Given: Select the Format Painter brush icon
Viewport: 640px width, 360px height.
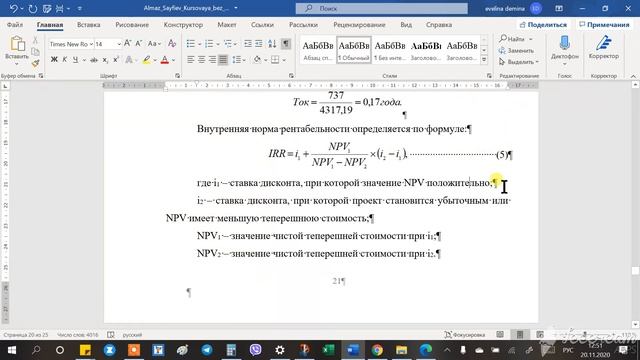Looking at the screenshot, I should coord(36,63).
